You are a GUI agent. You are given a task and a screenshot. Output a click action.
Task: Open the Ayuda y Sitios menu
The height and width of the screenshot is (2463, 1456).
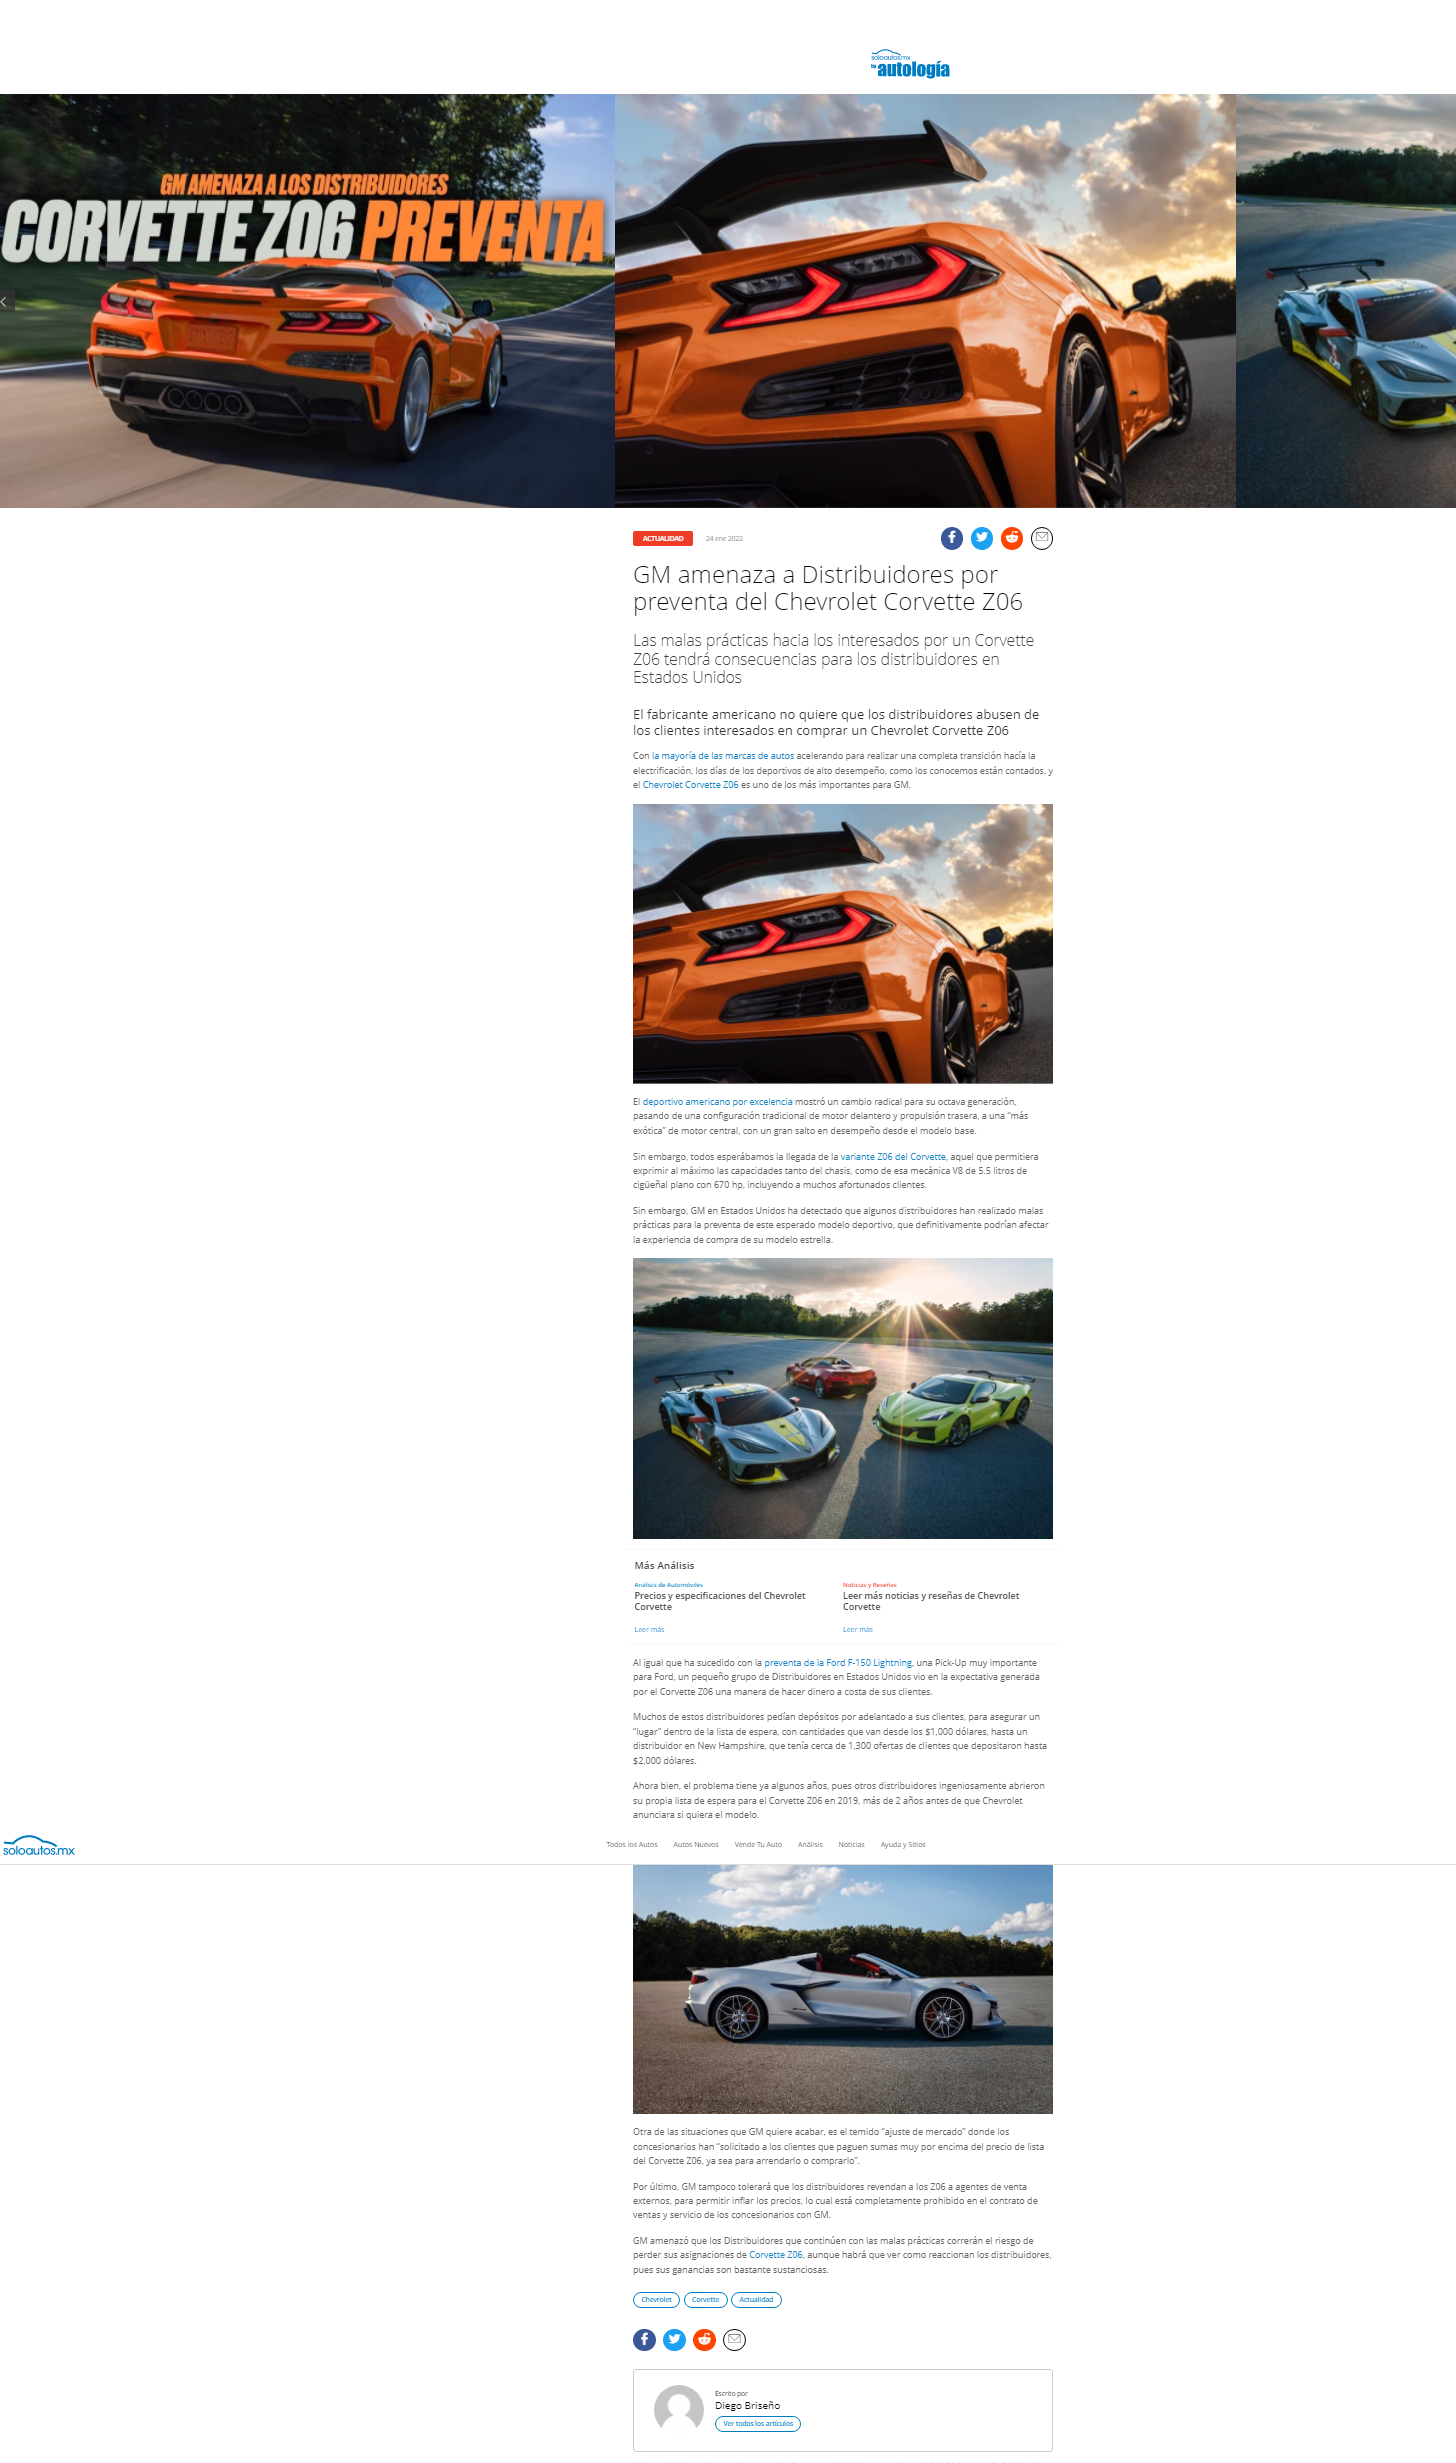pyautogui.click(x=903, y=1844)
